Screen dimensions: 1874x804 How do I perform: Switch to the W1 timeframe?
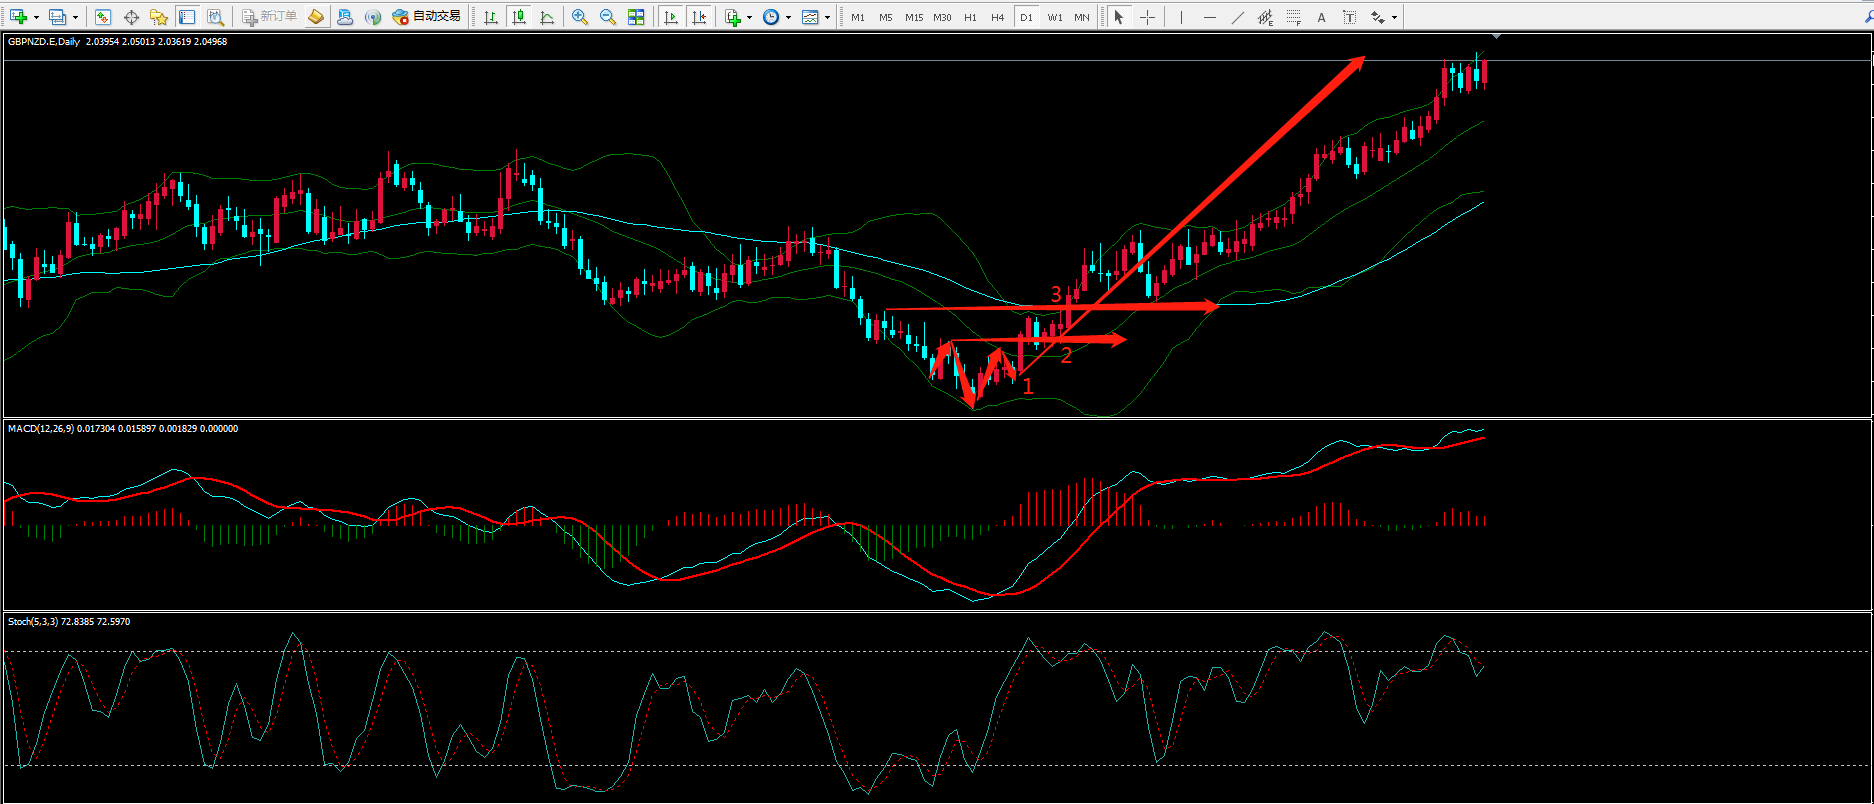point(1055,17)
